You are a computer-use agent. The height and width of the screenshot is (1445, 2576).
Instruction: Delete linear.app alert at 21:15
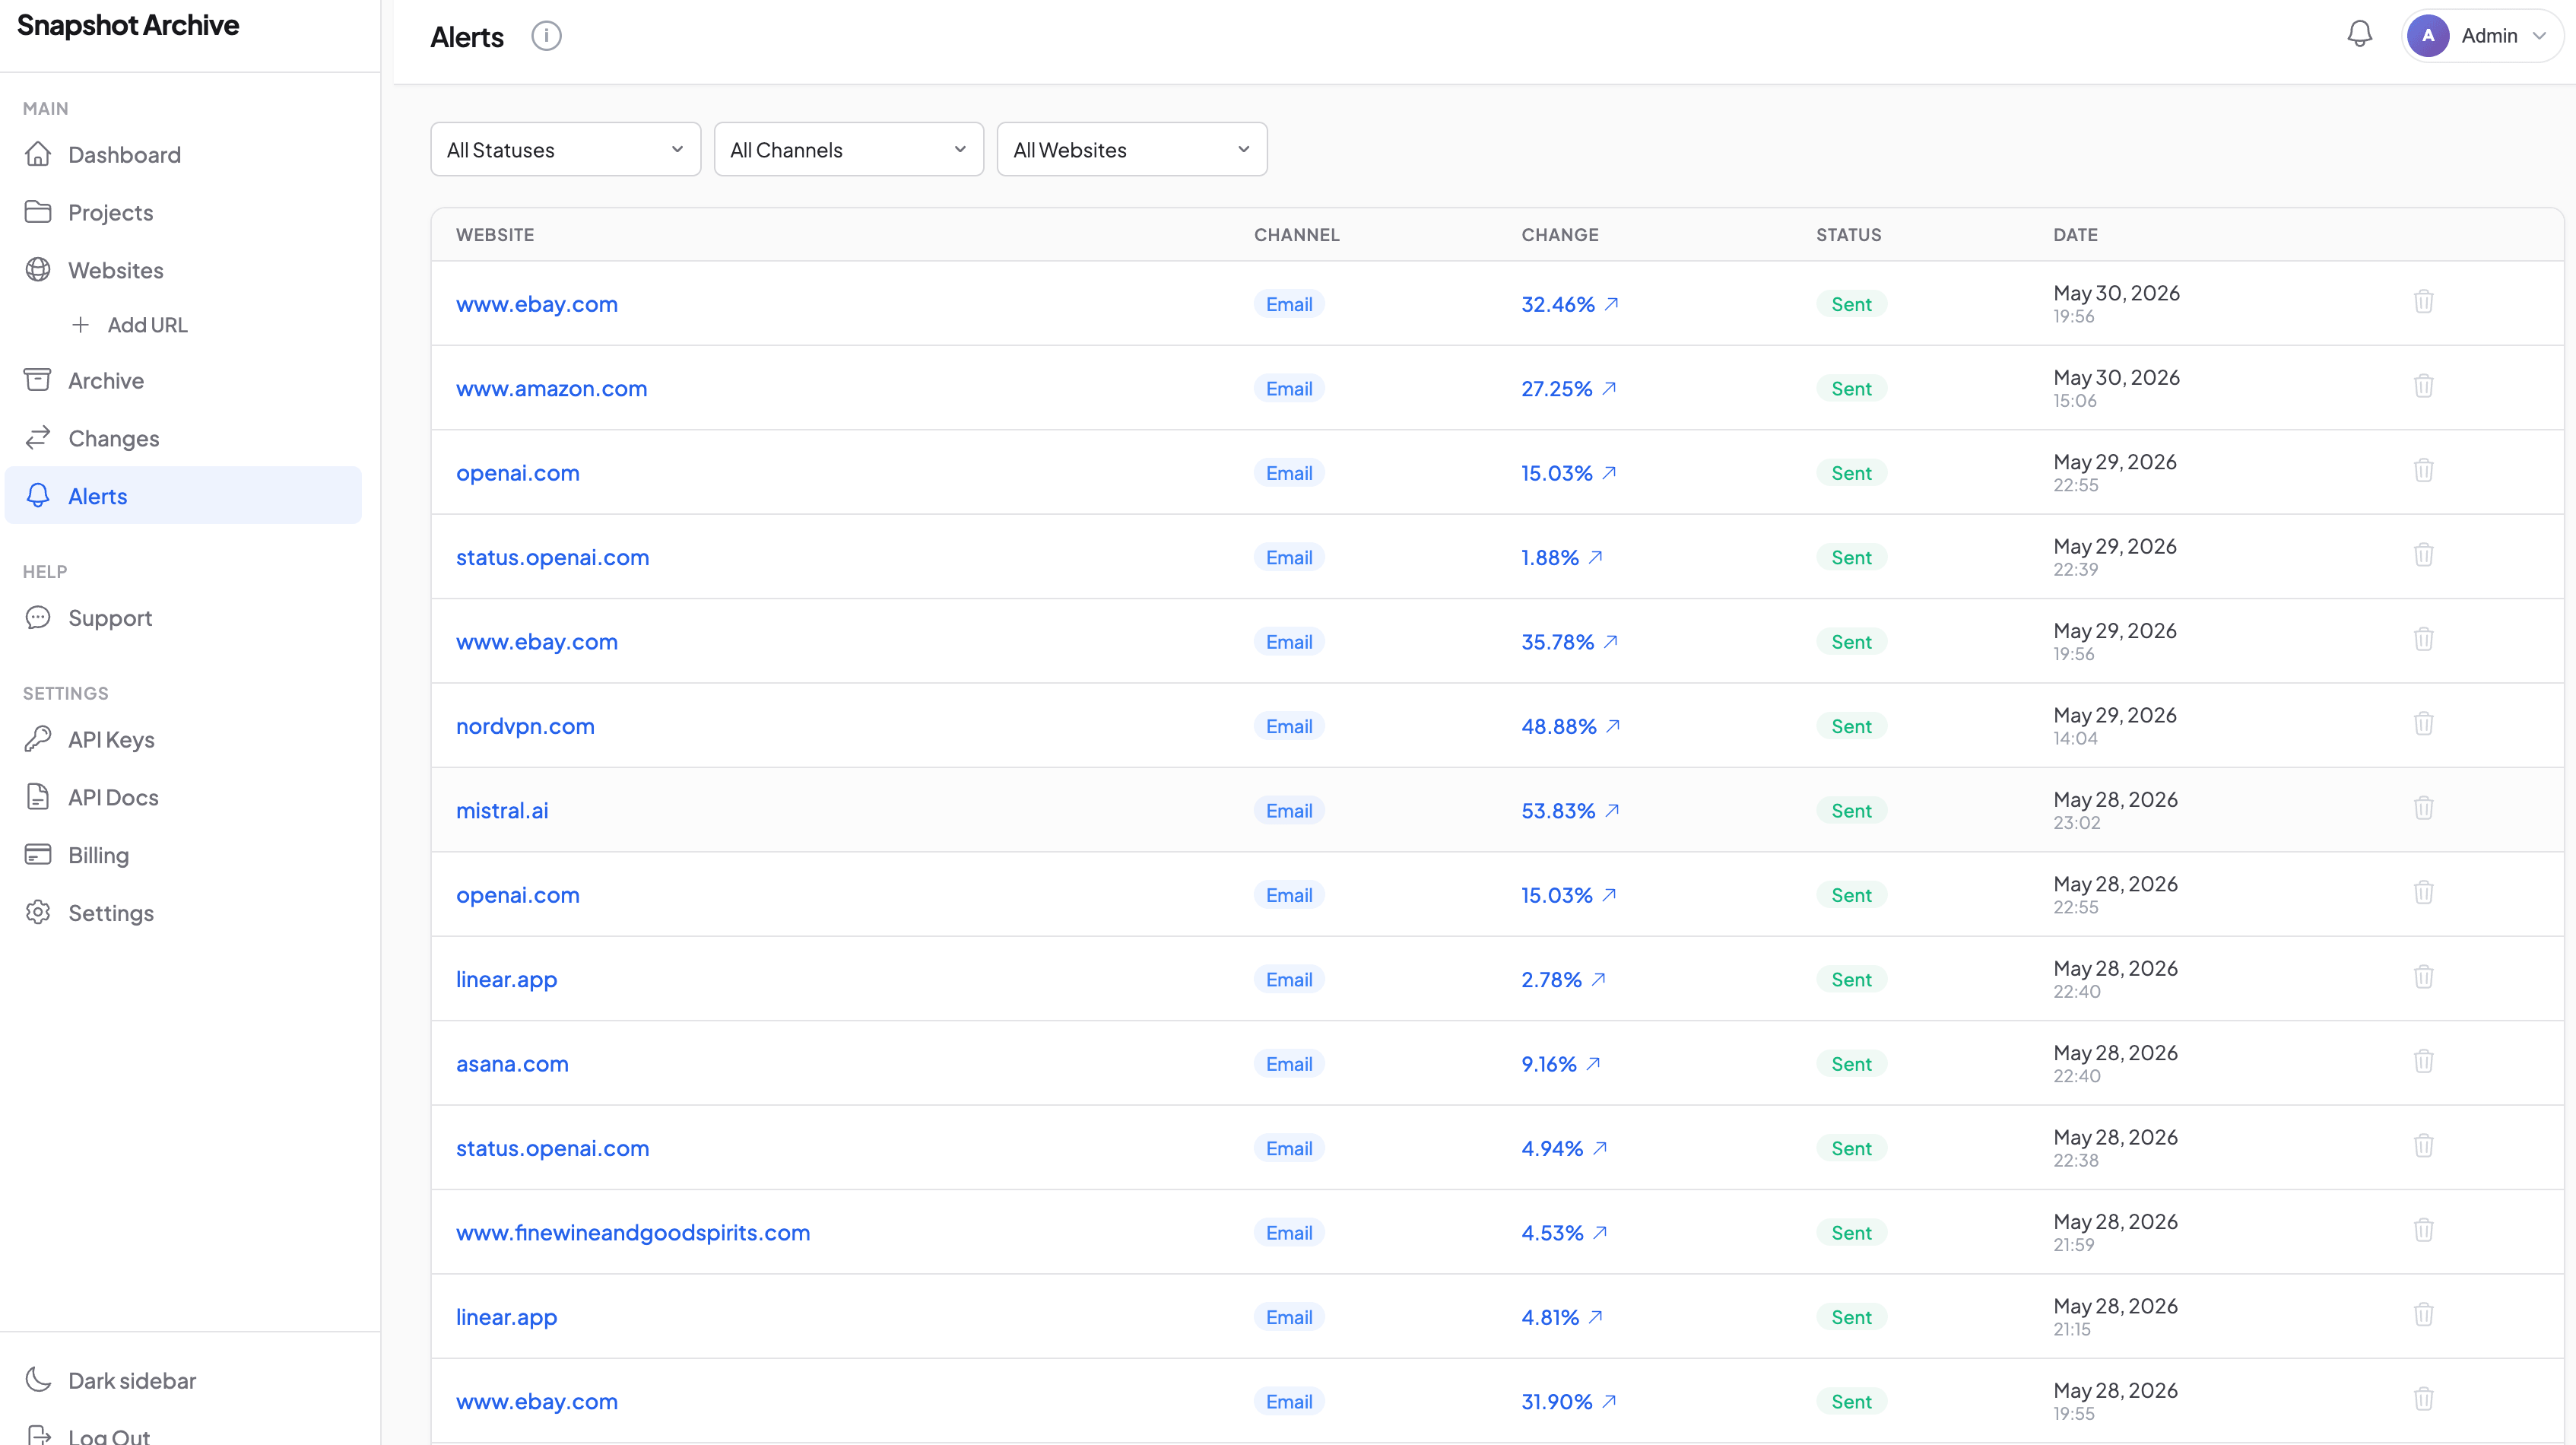pyautogui.click(x=2423, y=1314)
